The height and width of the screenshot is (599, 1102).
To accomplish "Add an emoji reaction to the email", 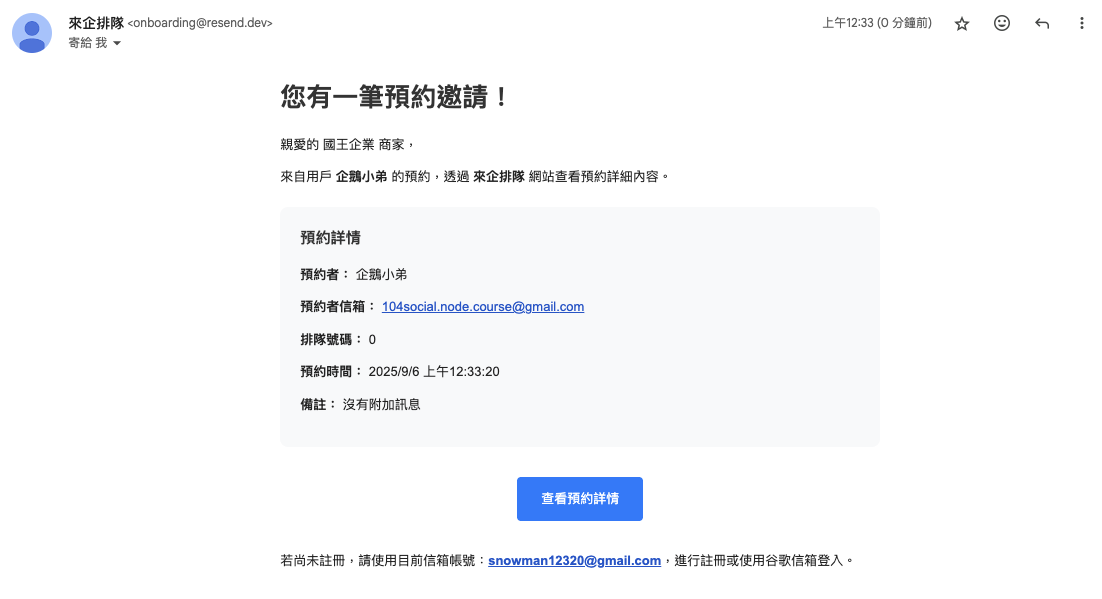I will coord(1002,23).
